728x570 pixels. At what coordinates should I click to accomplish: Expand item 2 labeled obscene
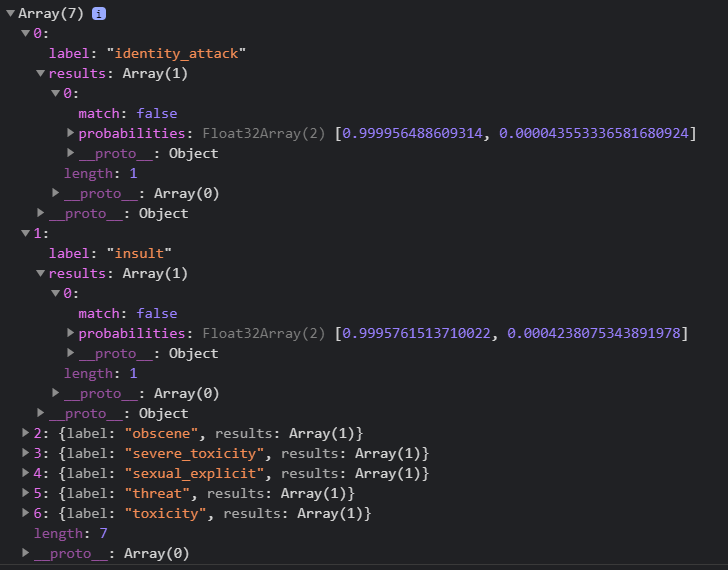point(26,433)
